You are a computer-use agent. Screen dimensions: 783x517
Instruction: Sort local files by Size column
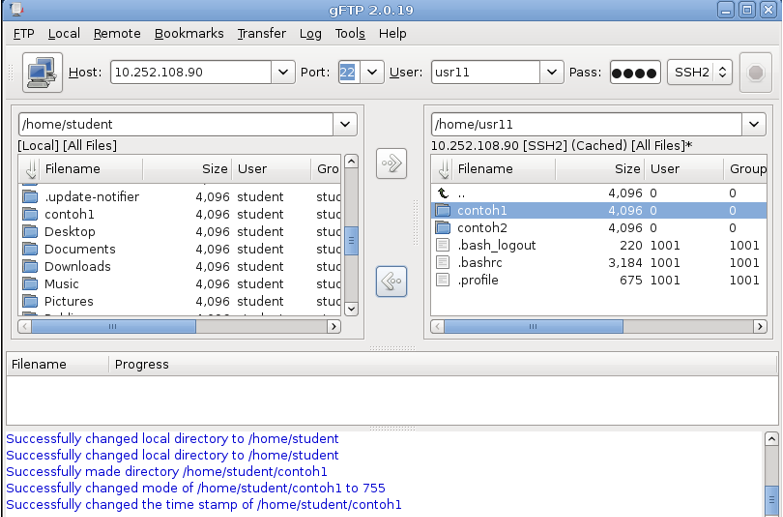(187, 169)
